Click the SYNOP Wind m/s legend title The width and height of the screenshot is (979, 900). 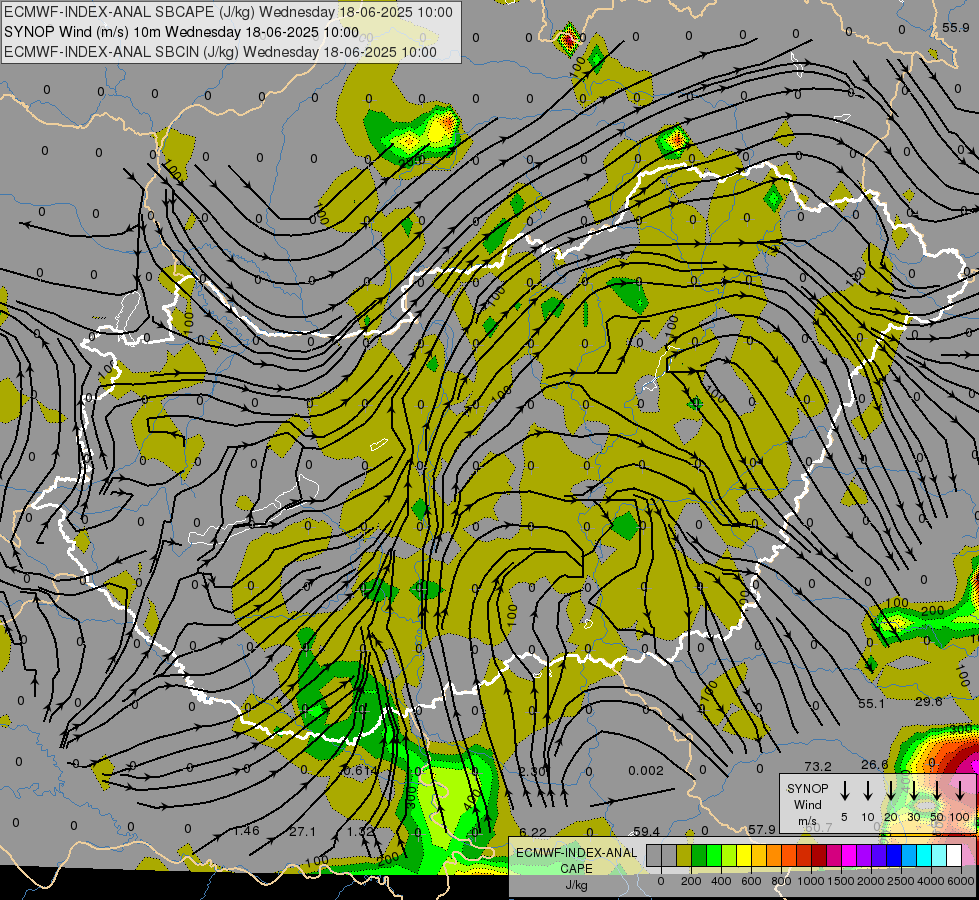(807, 805)
